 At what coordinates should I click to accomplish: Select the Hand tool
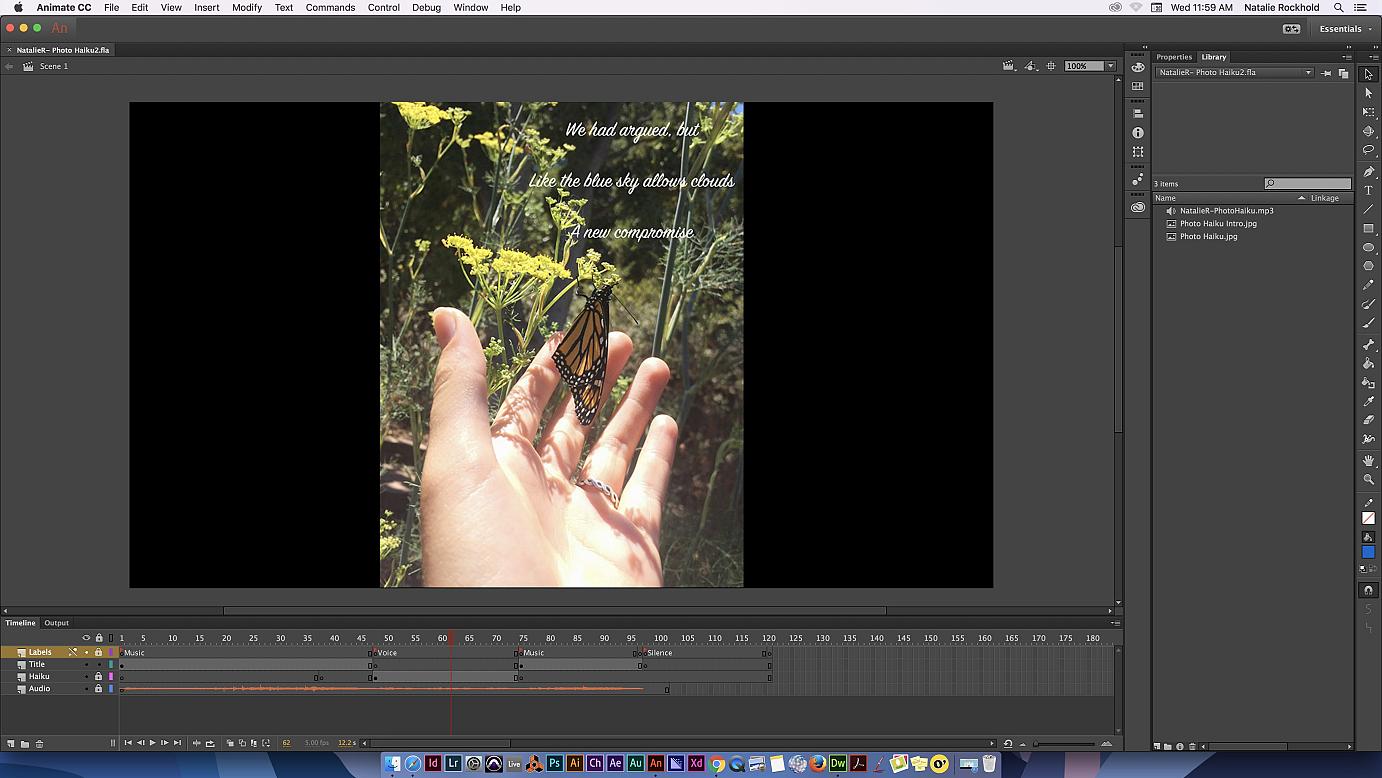pos(1368,461)
